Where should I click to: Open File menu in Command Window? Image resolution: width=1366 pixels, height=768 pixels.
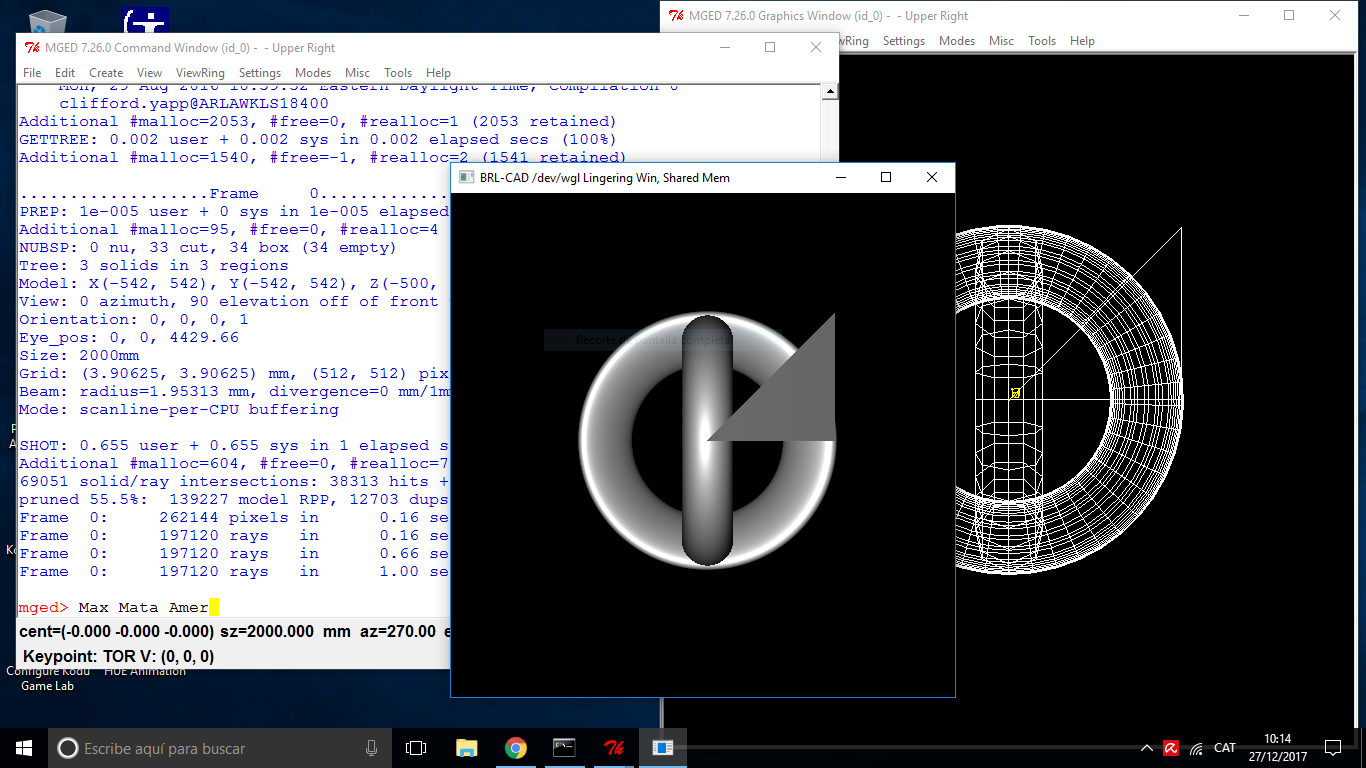pyautogui.click(x=32, y=73)
